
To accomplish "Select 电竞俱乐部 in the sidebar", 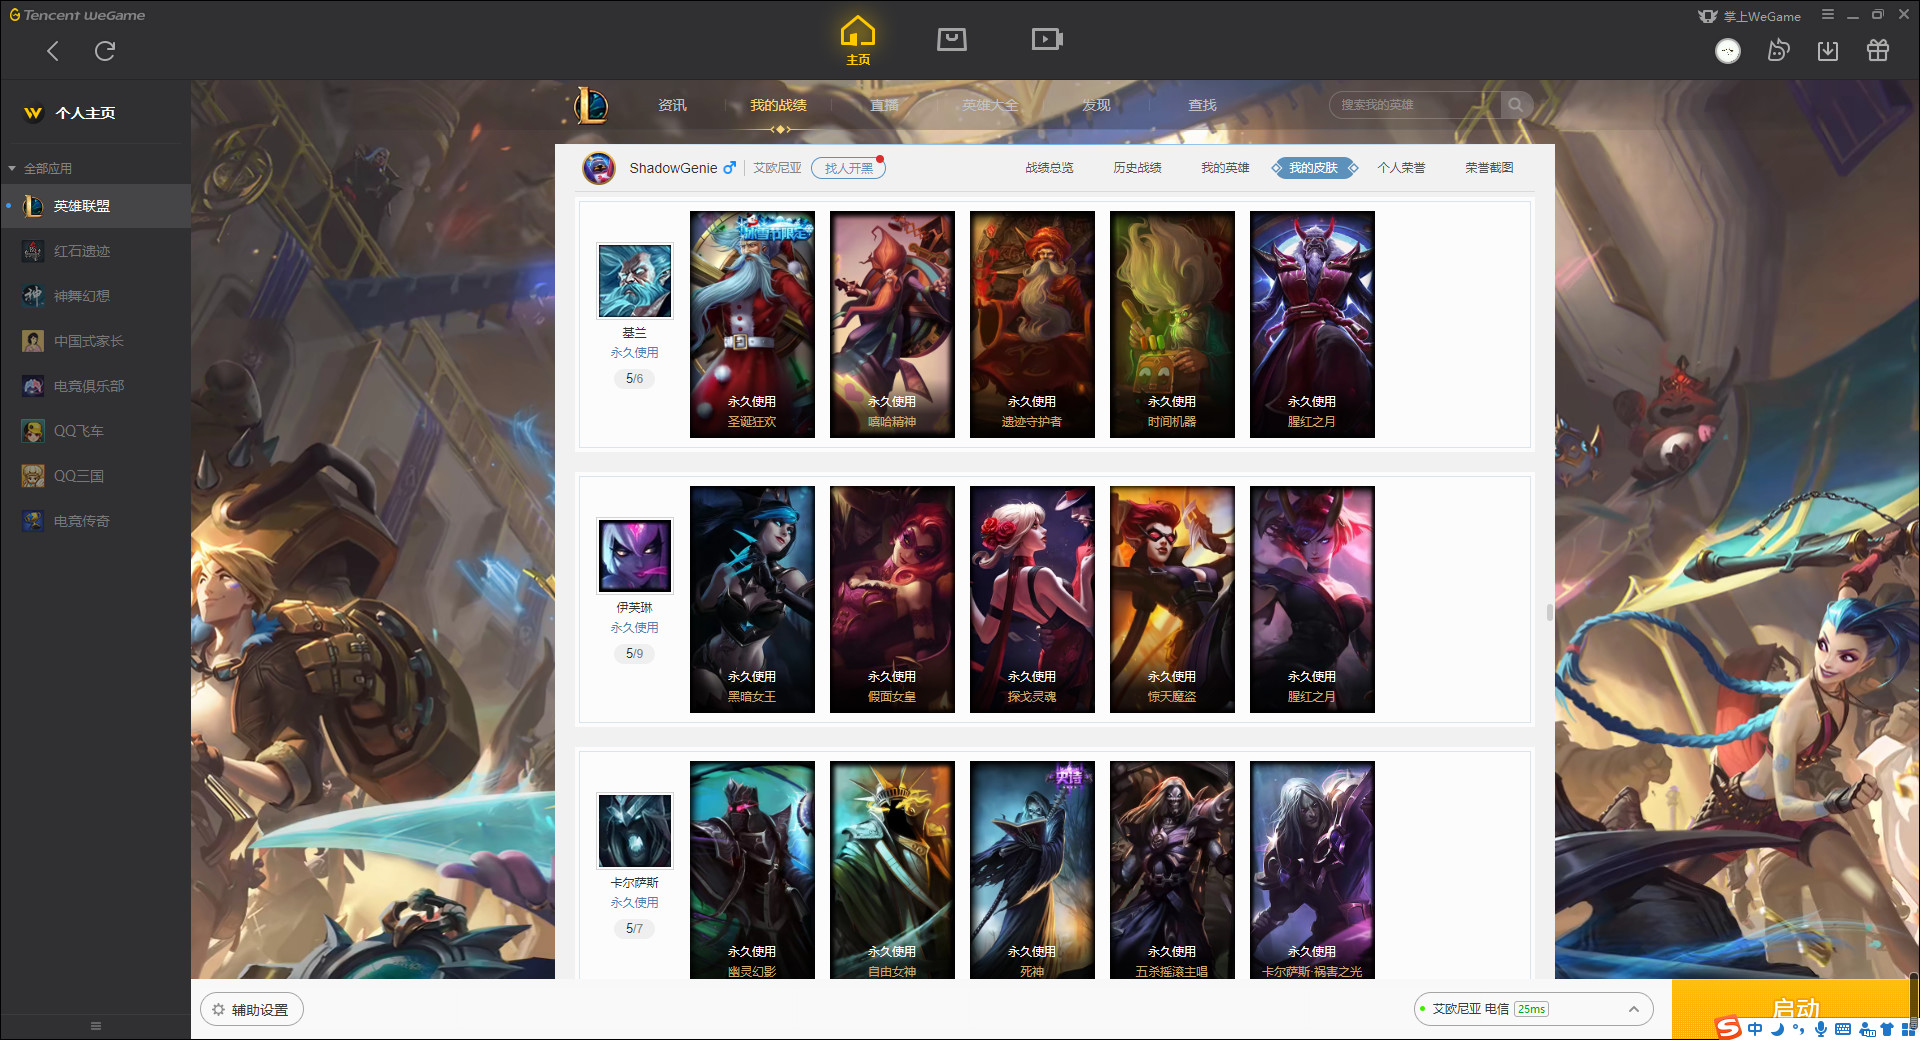I will tap(95, 386).
